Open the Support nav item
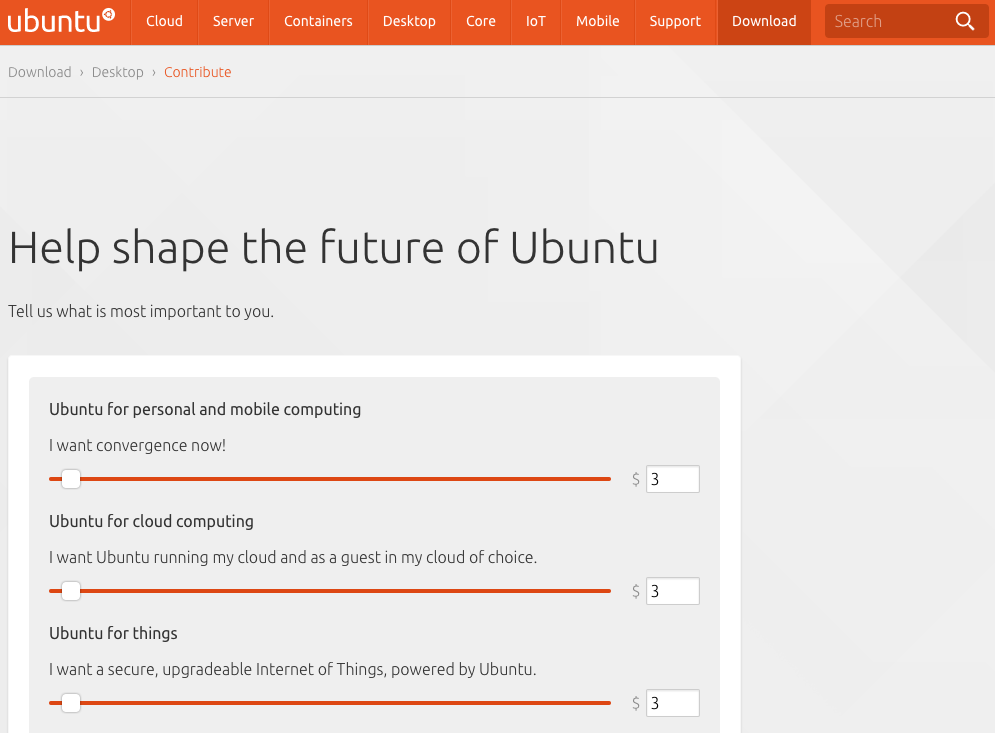This screenshot has width=995, height=733. (675, 21)
